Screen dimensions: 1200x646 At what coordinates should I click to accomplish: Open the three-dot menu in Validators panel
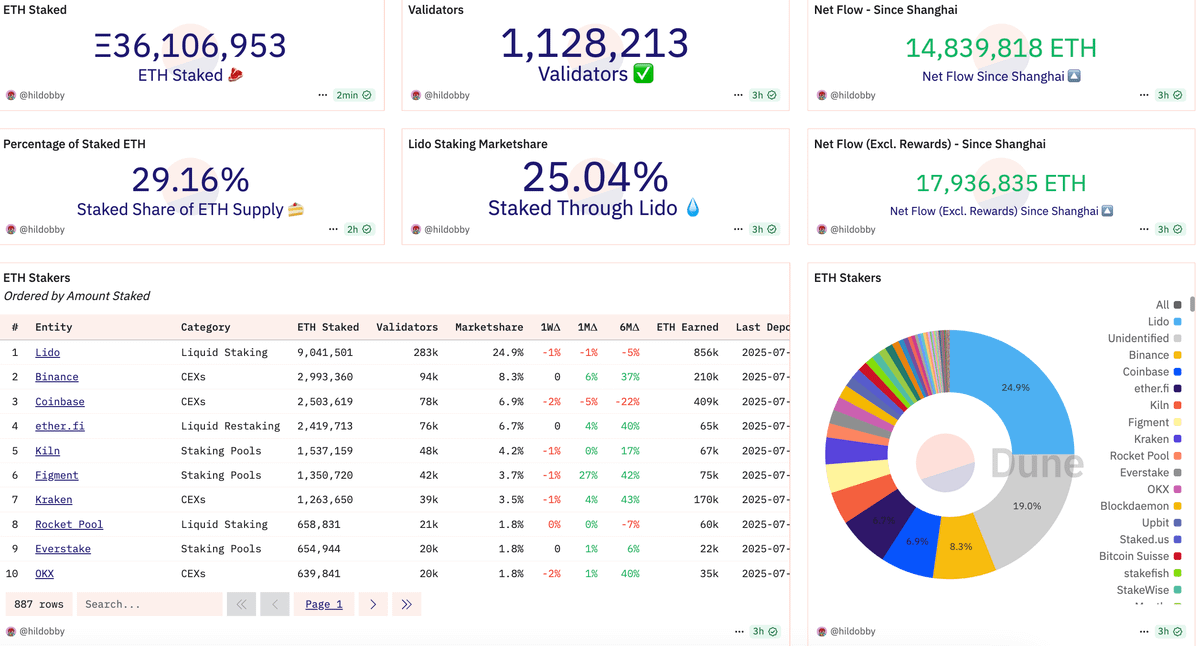(x=738, y=95)
